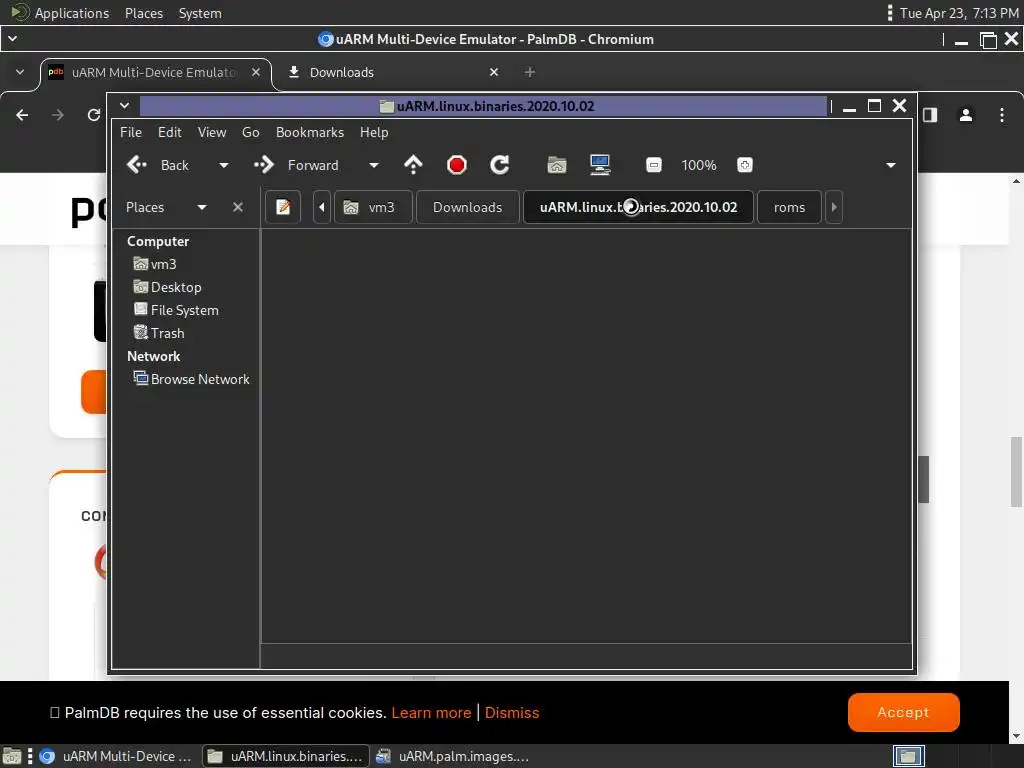Open the Bookmarks menu
The height and width of the screenshot is (768, 1024).
(x=310, y=132)
